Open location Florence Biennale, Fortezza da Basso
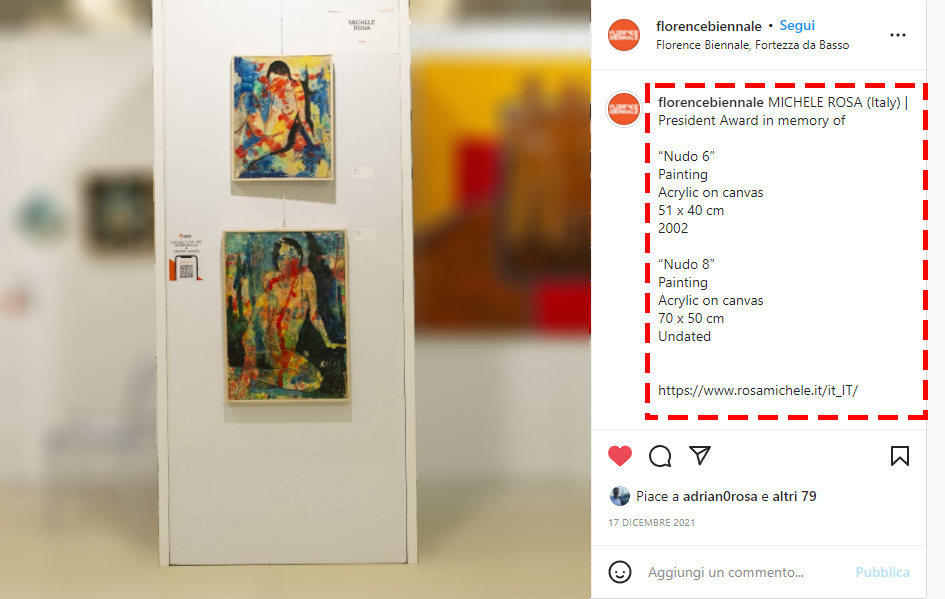945x599 pixels. tap(752, 45)
